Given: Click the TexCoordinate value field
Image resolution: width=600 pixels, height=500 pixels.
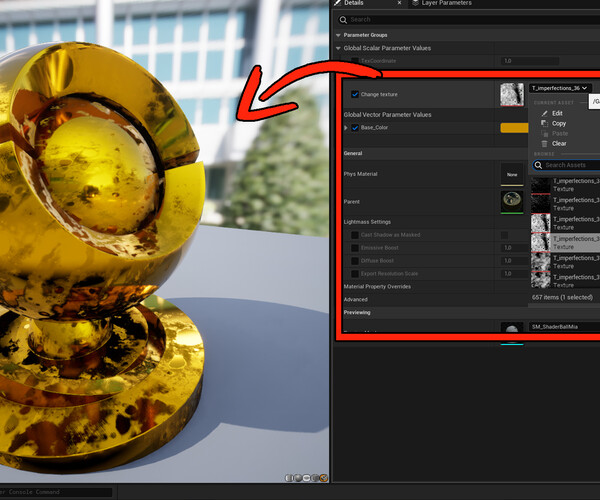Looking at the screenshot, I should pos(530,61).
